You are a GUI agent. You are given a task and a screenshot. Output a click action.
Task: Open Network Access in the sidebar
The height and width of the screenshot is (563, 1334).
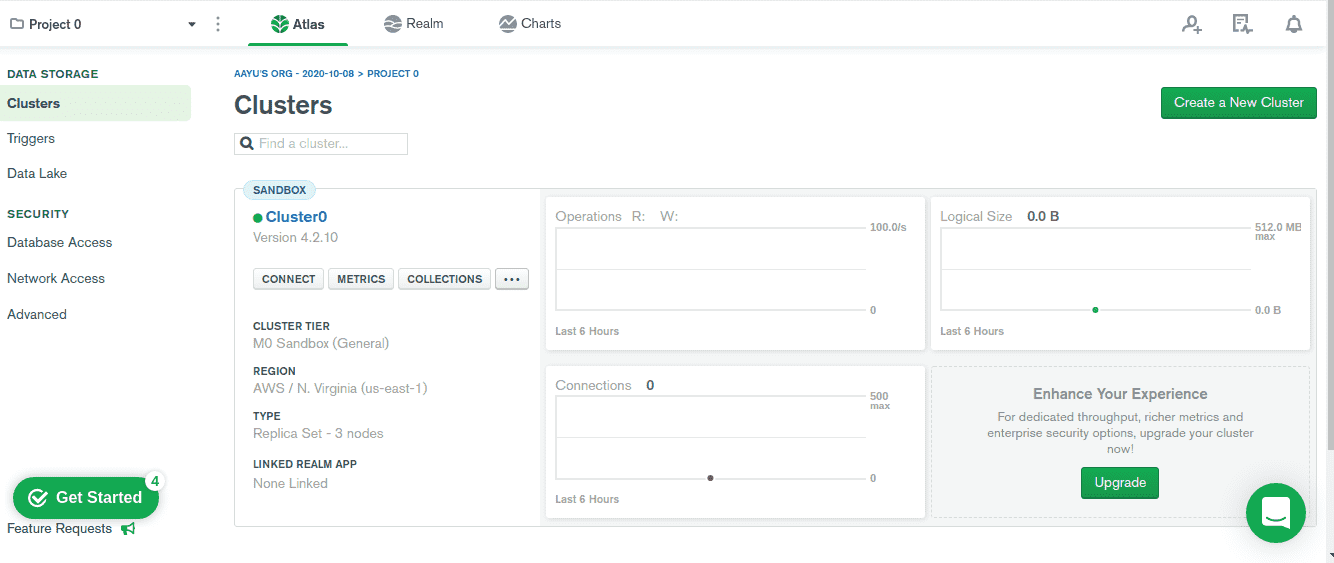tap(56, 279)
